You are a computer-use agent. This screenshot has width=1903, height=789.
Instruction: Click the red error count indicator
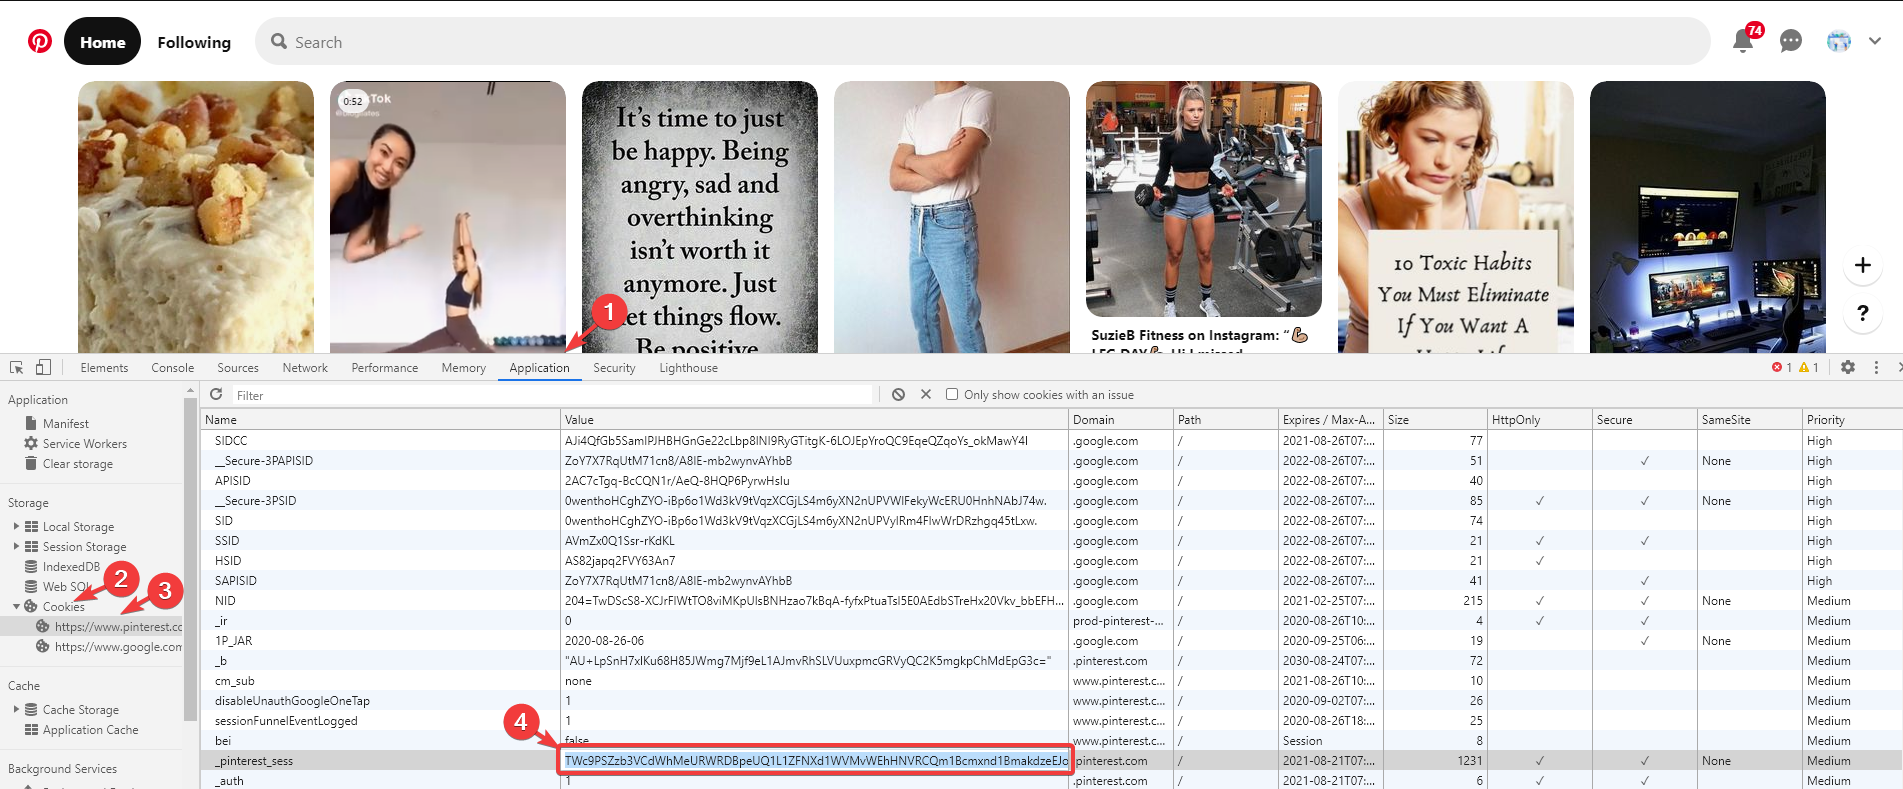pos(1782,367)
